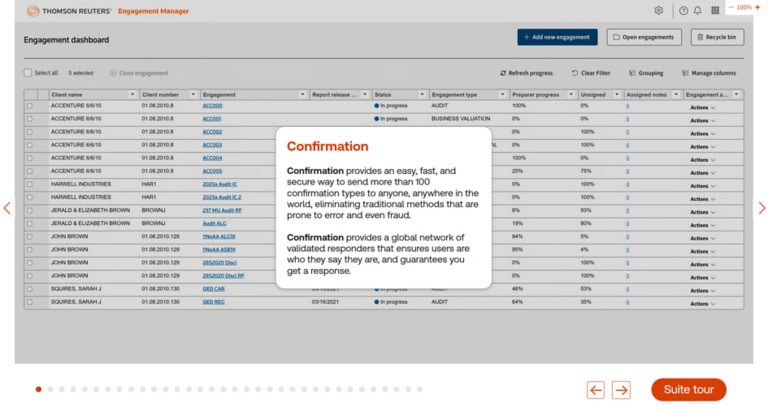Viewport: 768px width, 410px height.
Task: Open assigned notes icon for QED REC row
Action: tap(627, 302)
